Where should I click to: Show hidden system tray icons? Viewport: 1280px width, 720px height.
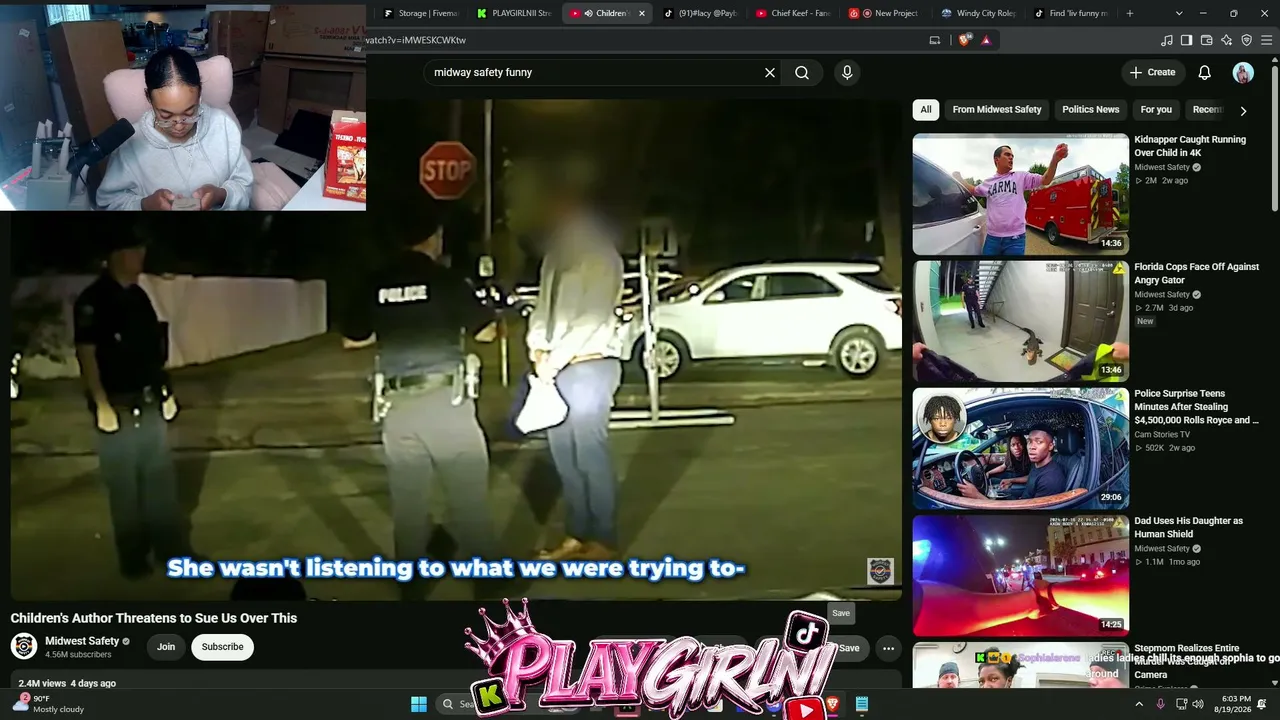pyautogui.click(x=1138, y=704)
